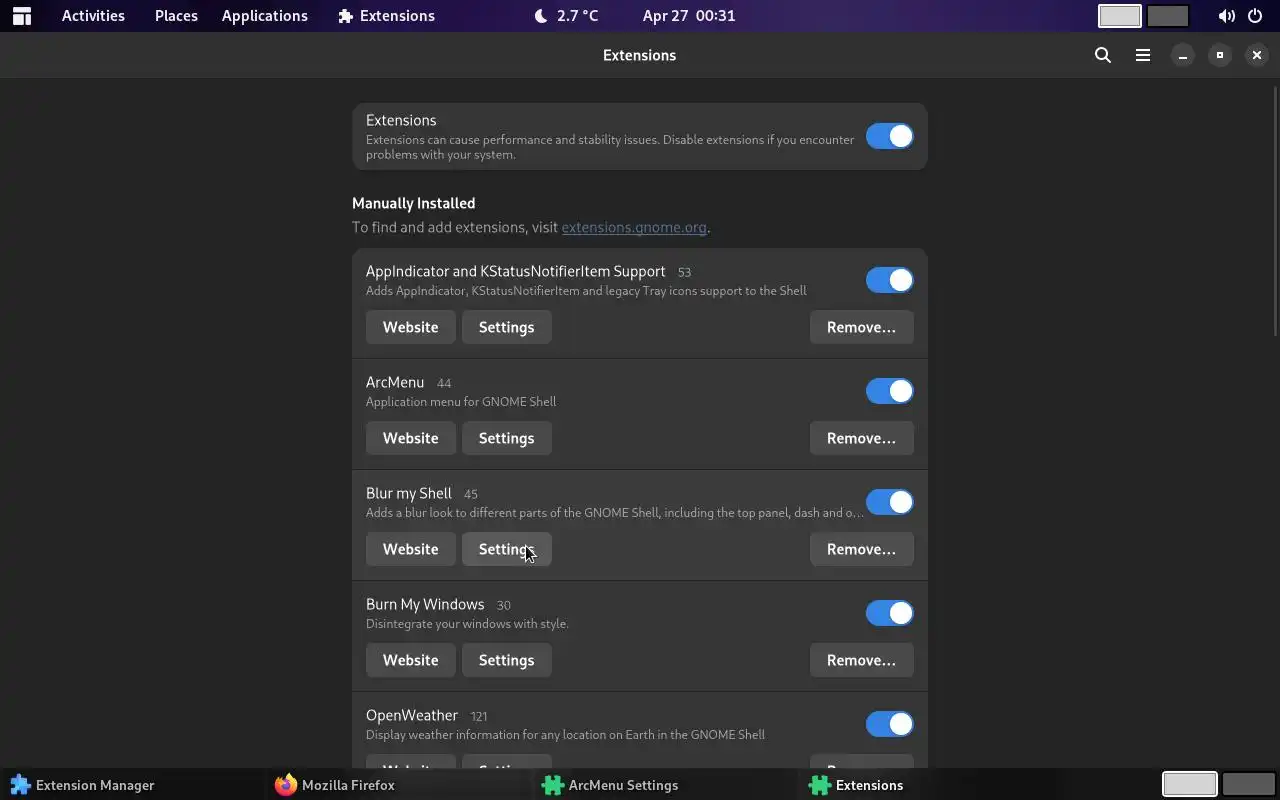Viewport: 1280px width, 800px height.
Task: Turn off Blur my Shell extension
Action: point(890,502)
